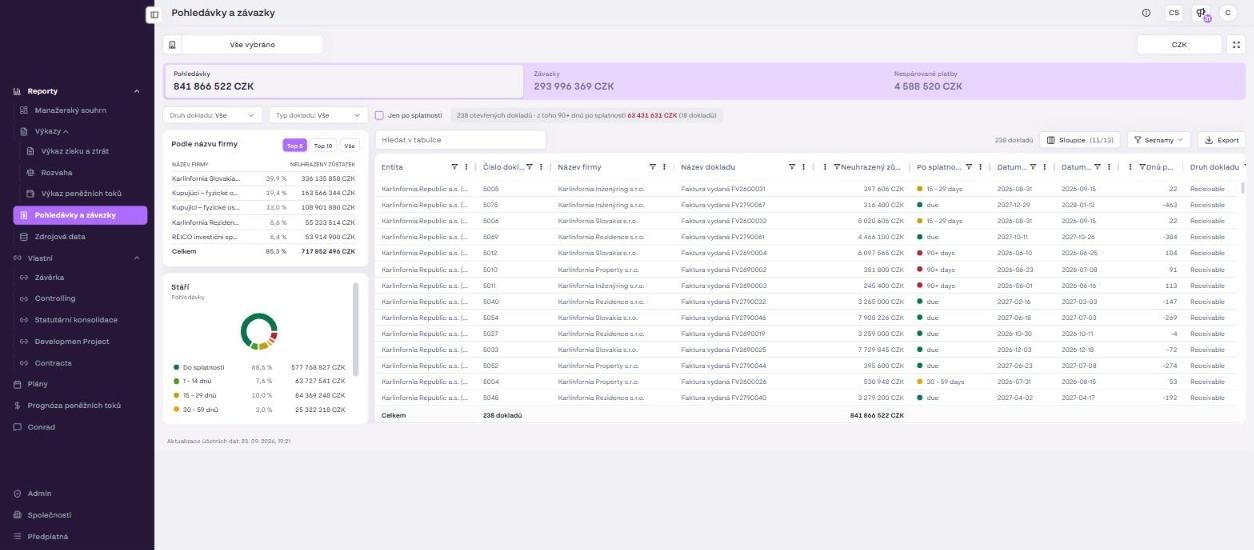Open column menu dots for Po splatnosti
Screen dimensions: 1254x550
click(980, 167)
